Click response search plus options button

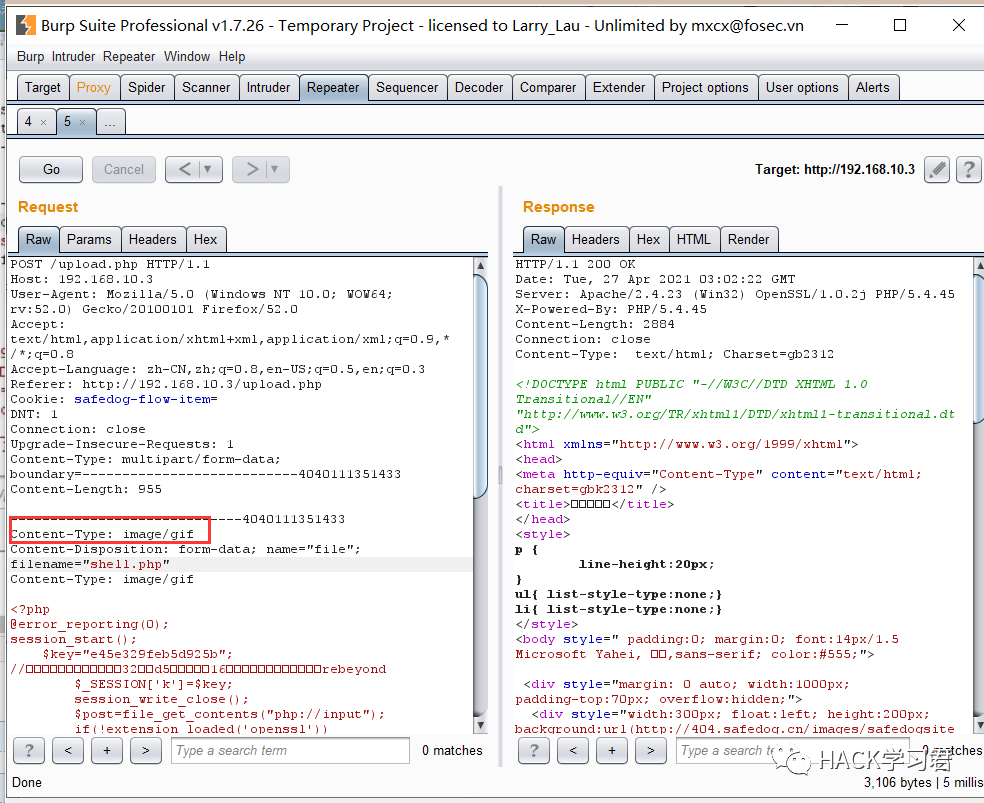(612, 750)
